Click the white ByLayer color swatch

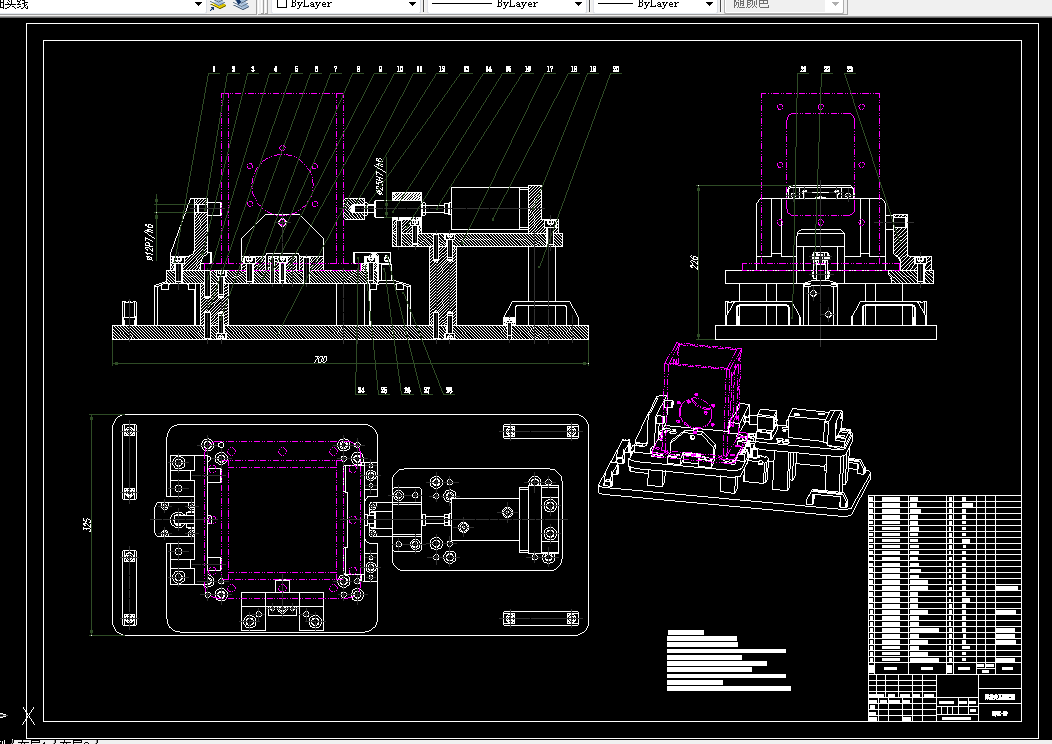click(282, 4)
